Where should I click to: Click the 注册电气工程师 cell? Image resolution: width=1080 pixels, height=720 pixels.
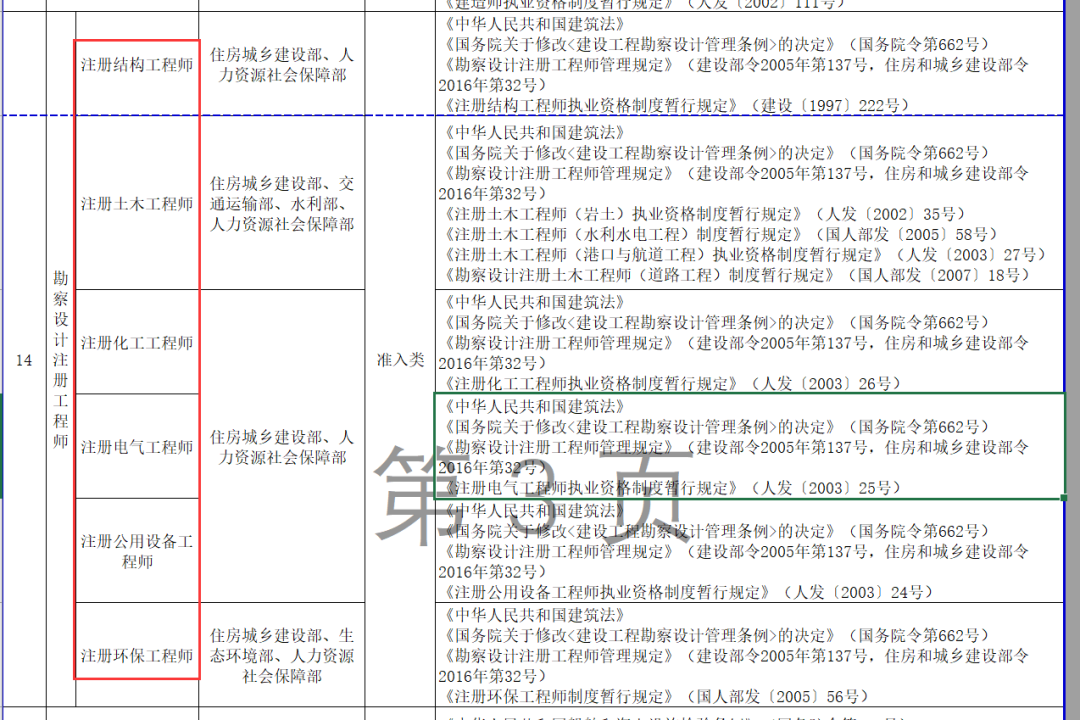(137, 447)
